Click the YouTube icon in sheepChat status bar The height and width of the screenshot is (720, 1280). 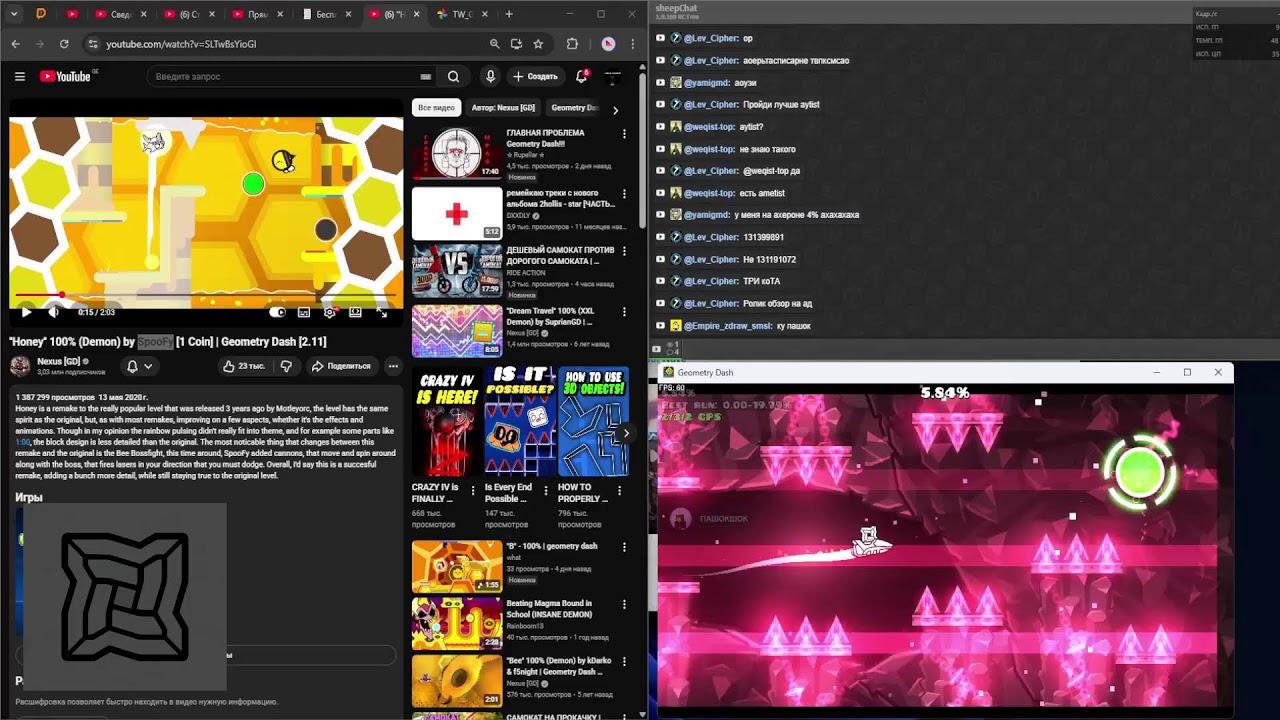(x=657, y=349)
